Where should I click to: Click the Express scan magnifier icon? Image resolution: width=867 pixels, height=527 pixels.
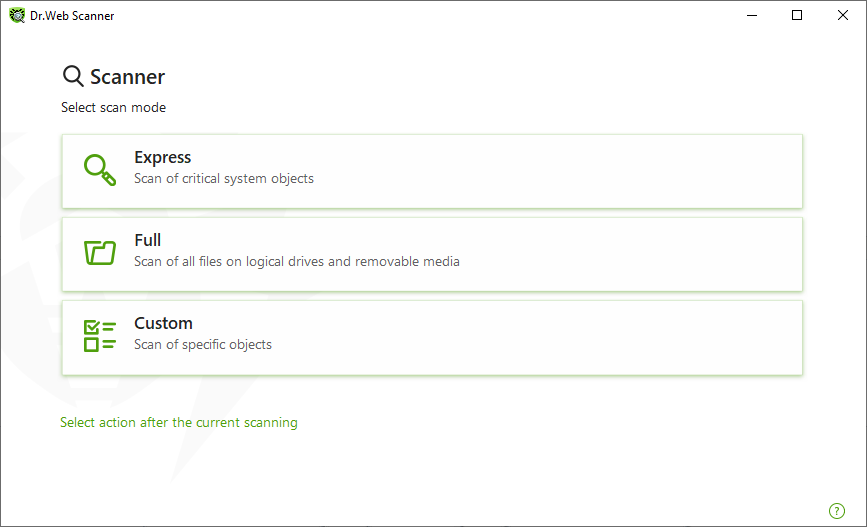(x=99, y=169)
